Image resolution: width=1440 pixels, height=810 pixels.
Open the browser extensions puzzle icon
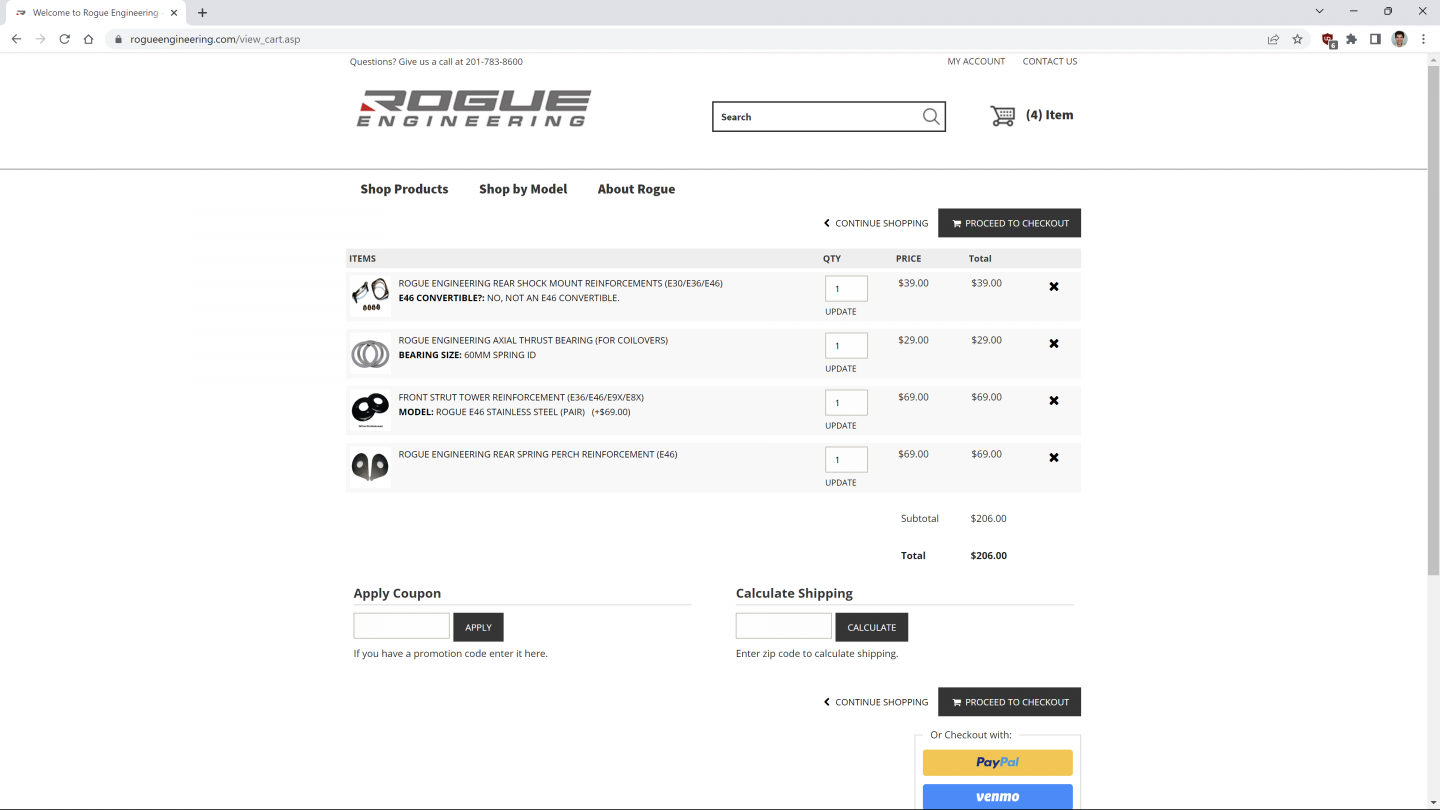pos(1352,39)
